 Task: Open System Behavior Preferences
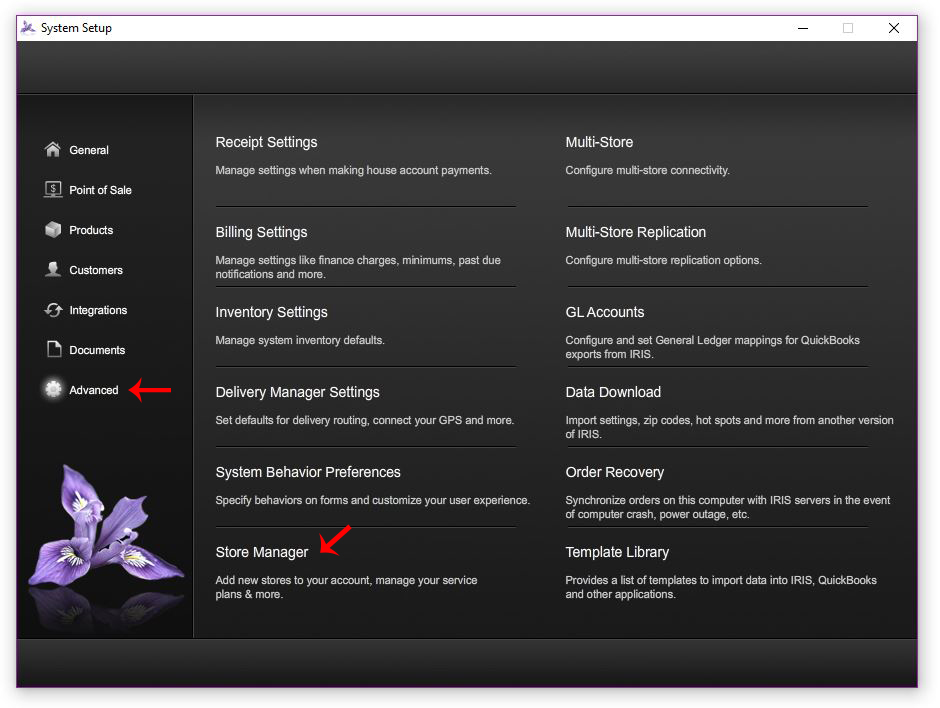click(308, 472)
